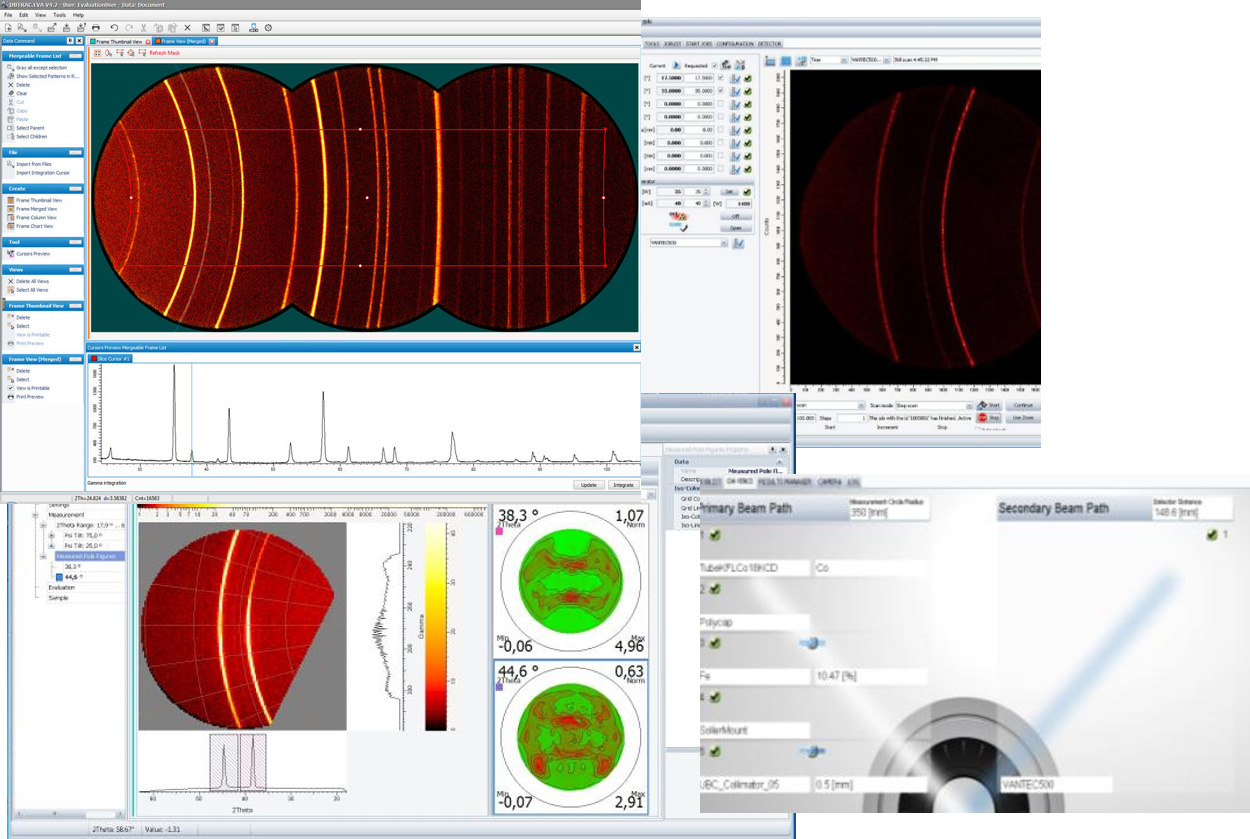Image resolution: width=1250 pixels, height=839 pixels.
Task: Switch to Frame Thumbnail View tab
Action: coord(119,41)
